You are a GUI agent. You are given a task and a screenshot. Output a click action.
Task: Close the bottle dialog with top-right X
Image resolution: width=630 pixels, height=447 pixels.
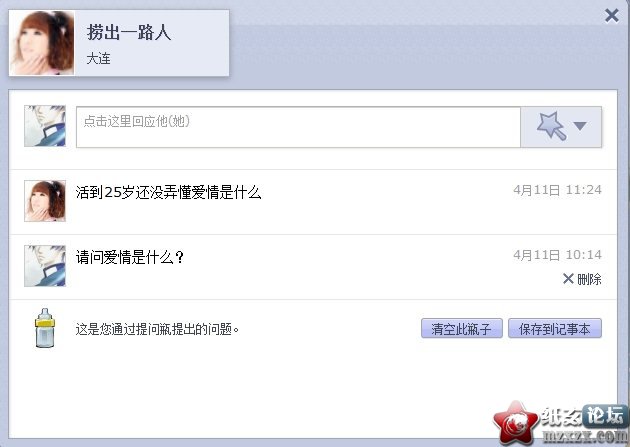(612, 16)
